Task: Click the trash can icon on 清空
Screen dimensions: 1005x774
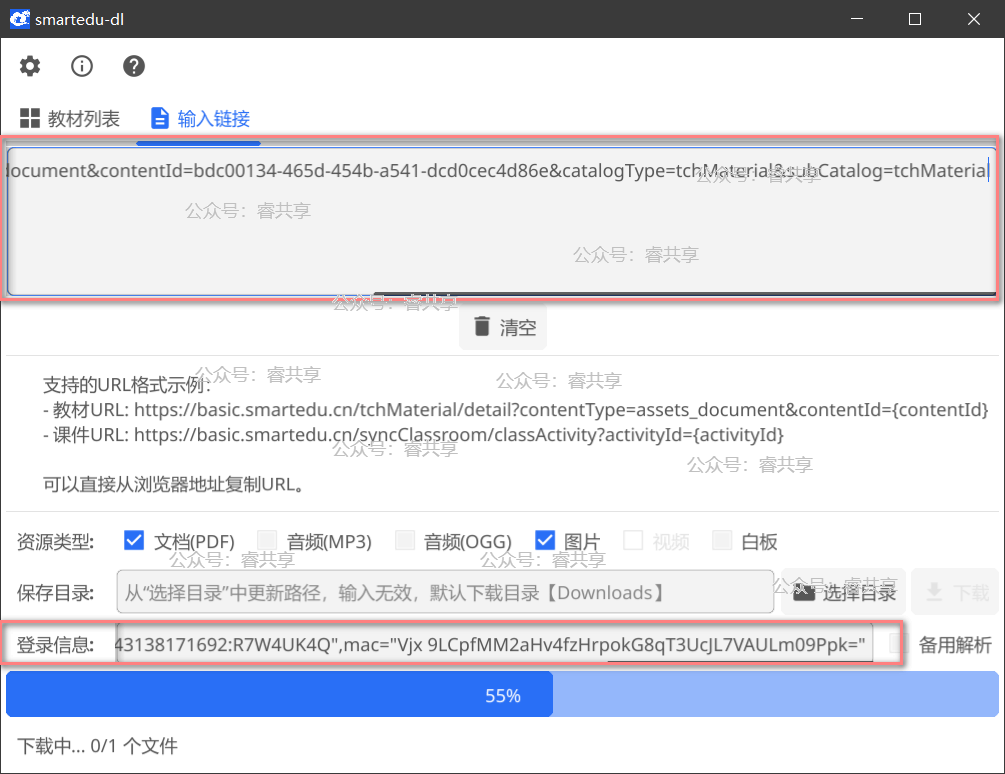Action: [481, 326]
